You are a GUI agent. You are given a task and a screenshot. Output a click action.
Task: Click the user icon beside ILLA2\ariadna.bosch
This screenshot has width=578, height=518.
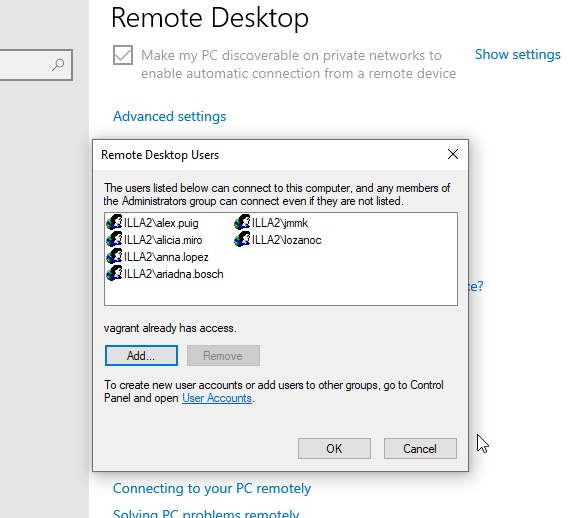[114, 274]
